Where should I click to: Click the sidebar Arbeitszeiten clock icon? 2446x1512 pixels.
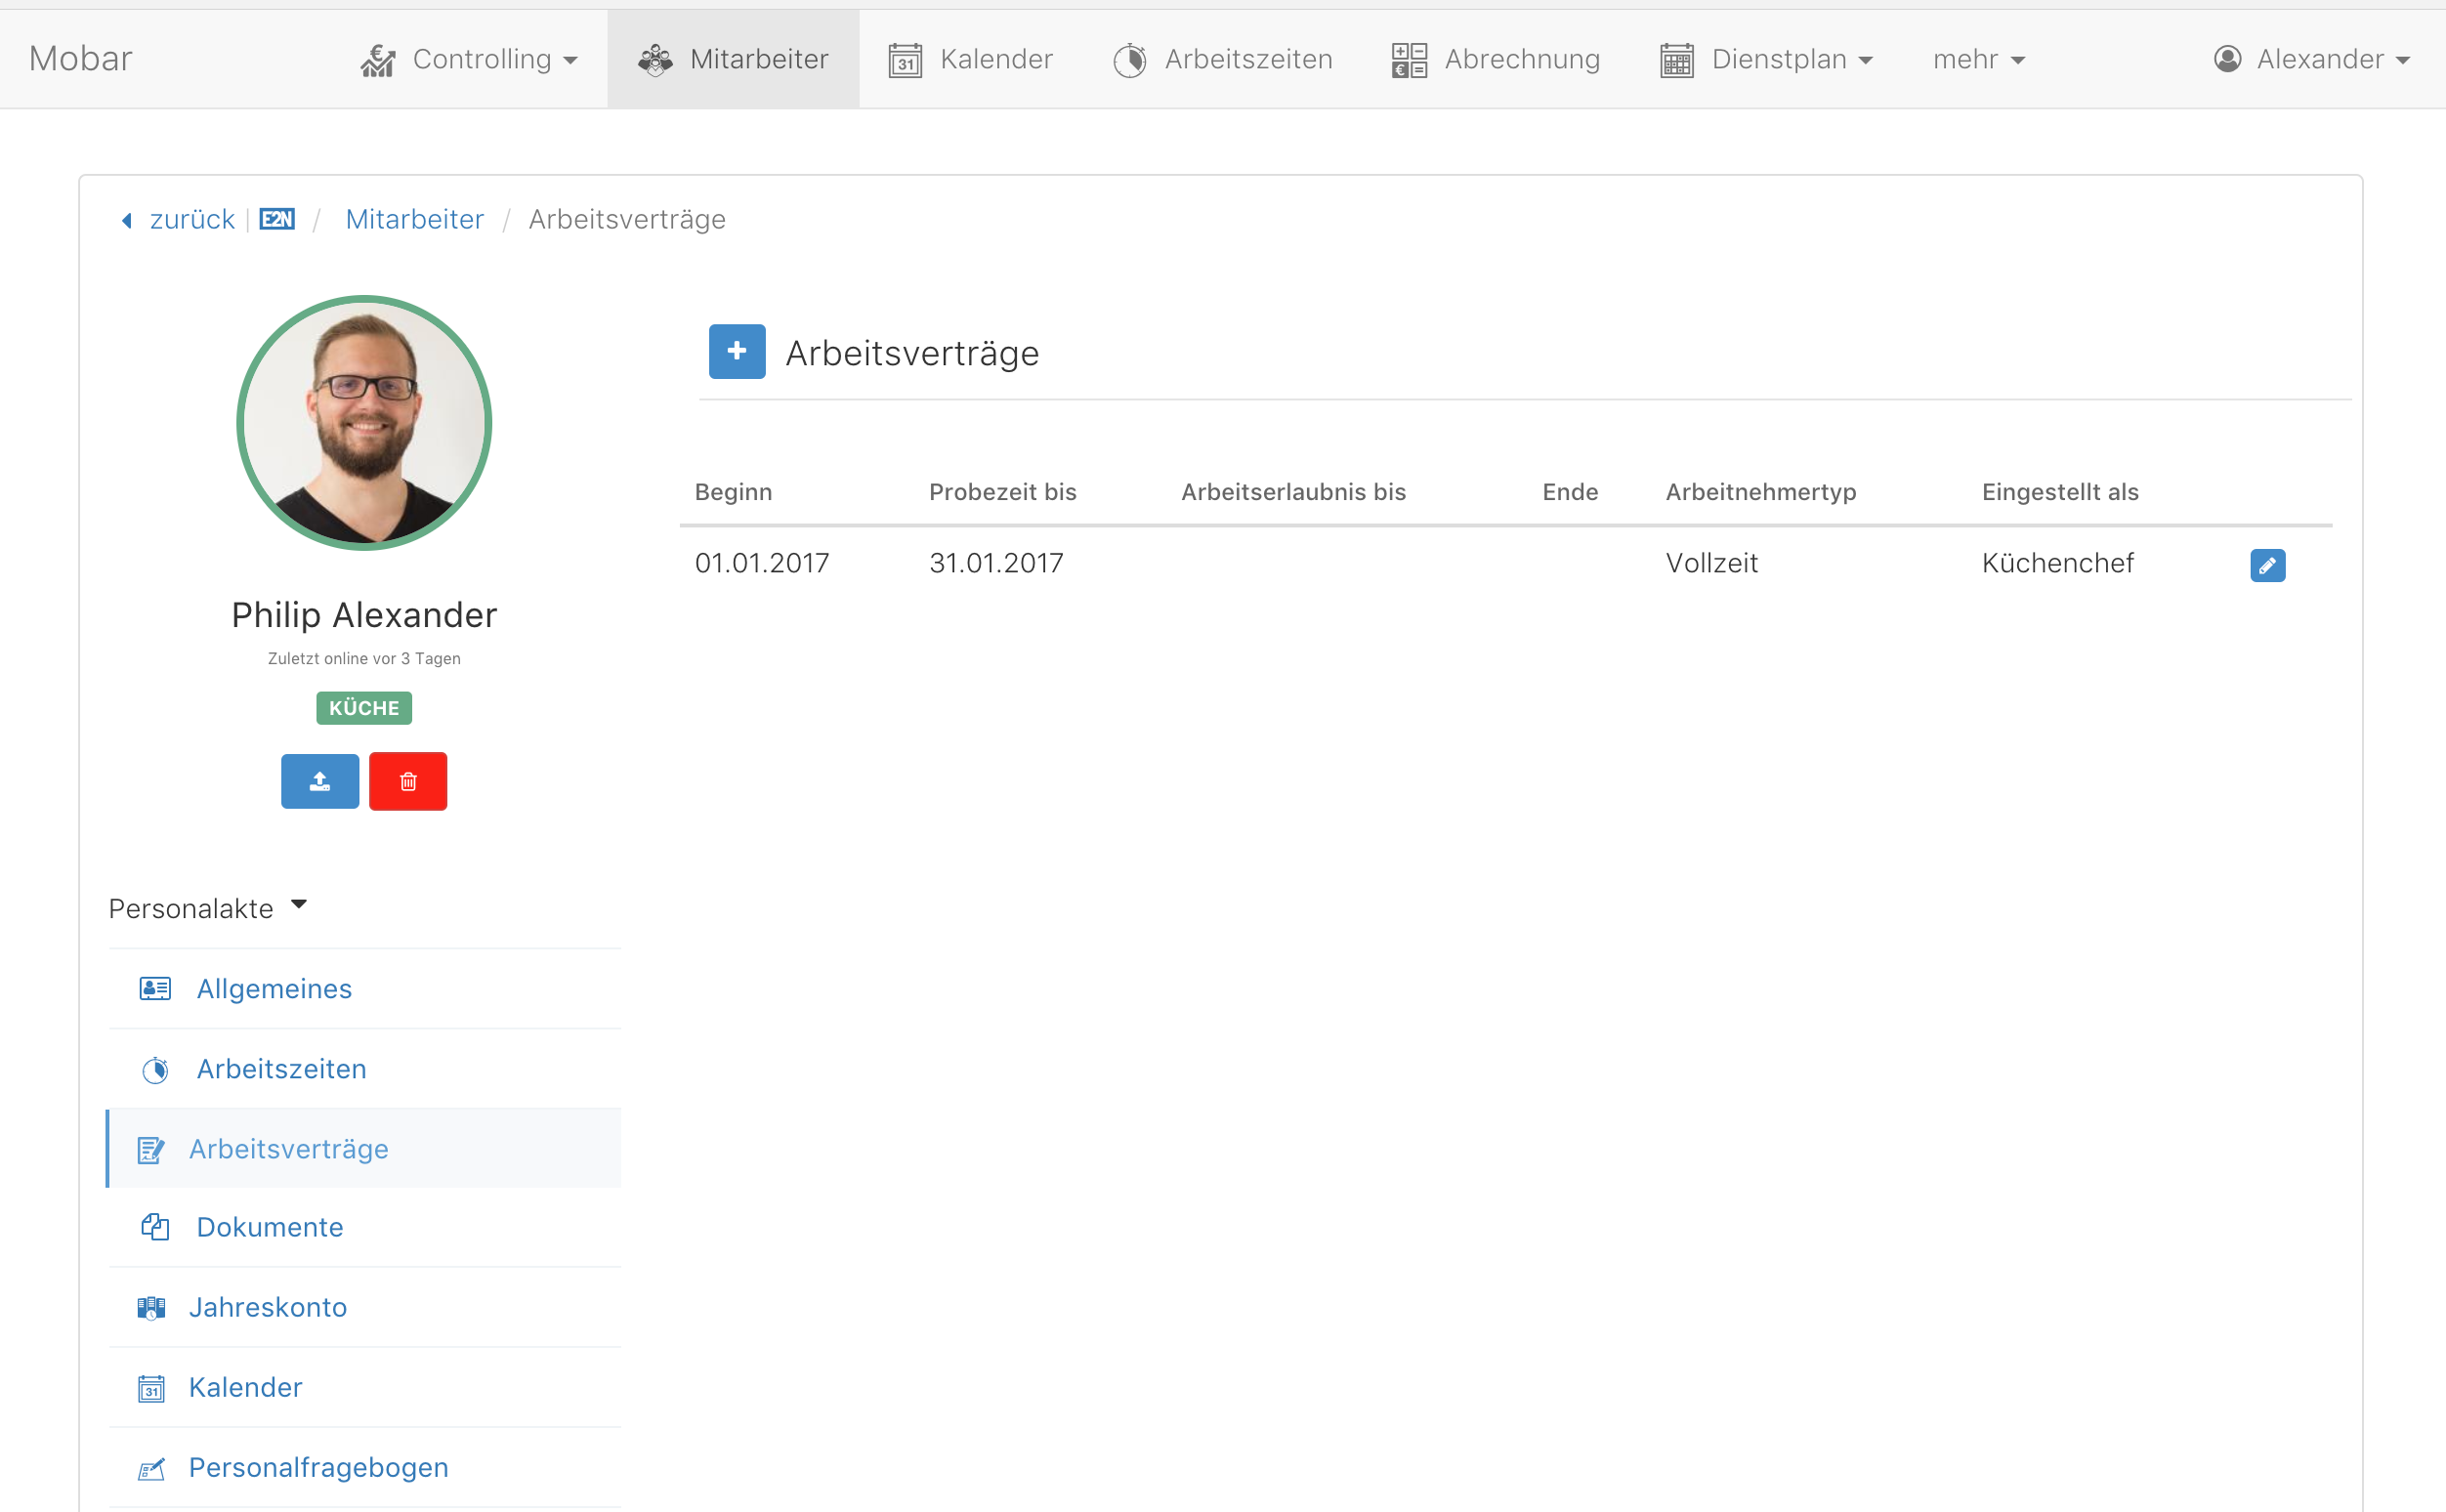[155, 1070]
